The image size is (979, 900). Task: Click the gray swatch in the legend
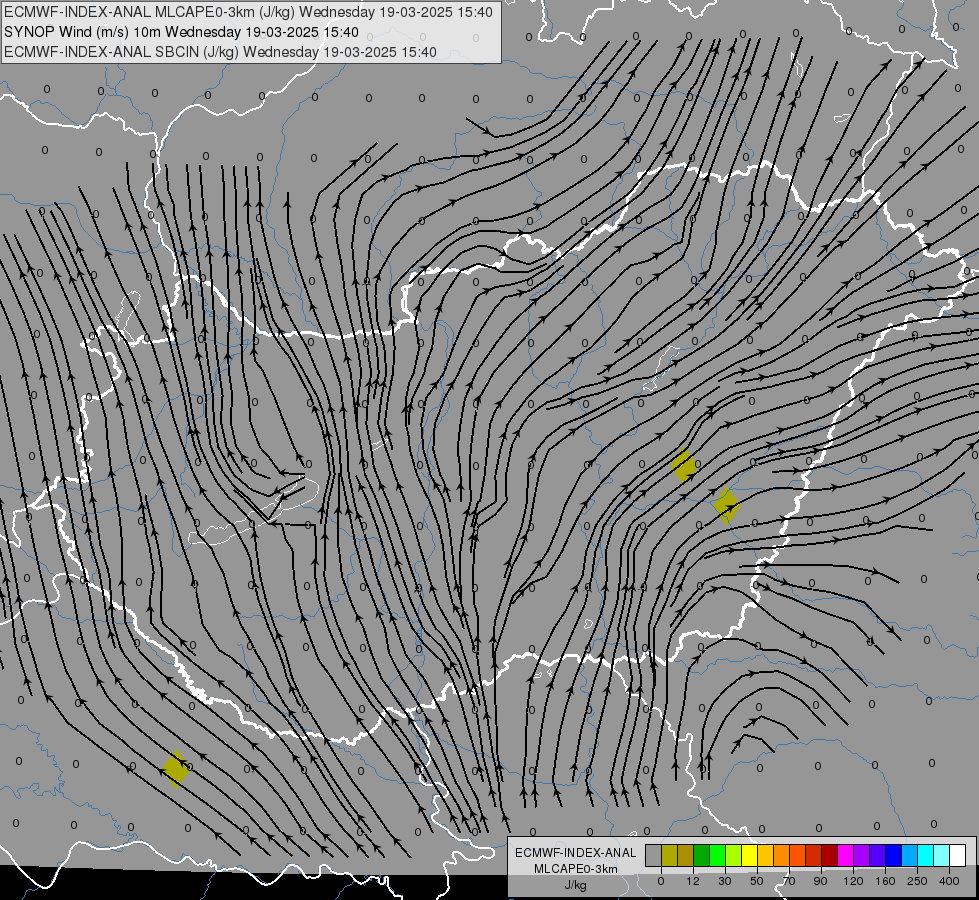[x=654, y=855]
